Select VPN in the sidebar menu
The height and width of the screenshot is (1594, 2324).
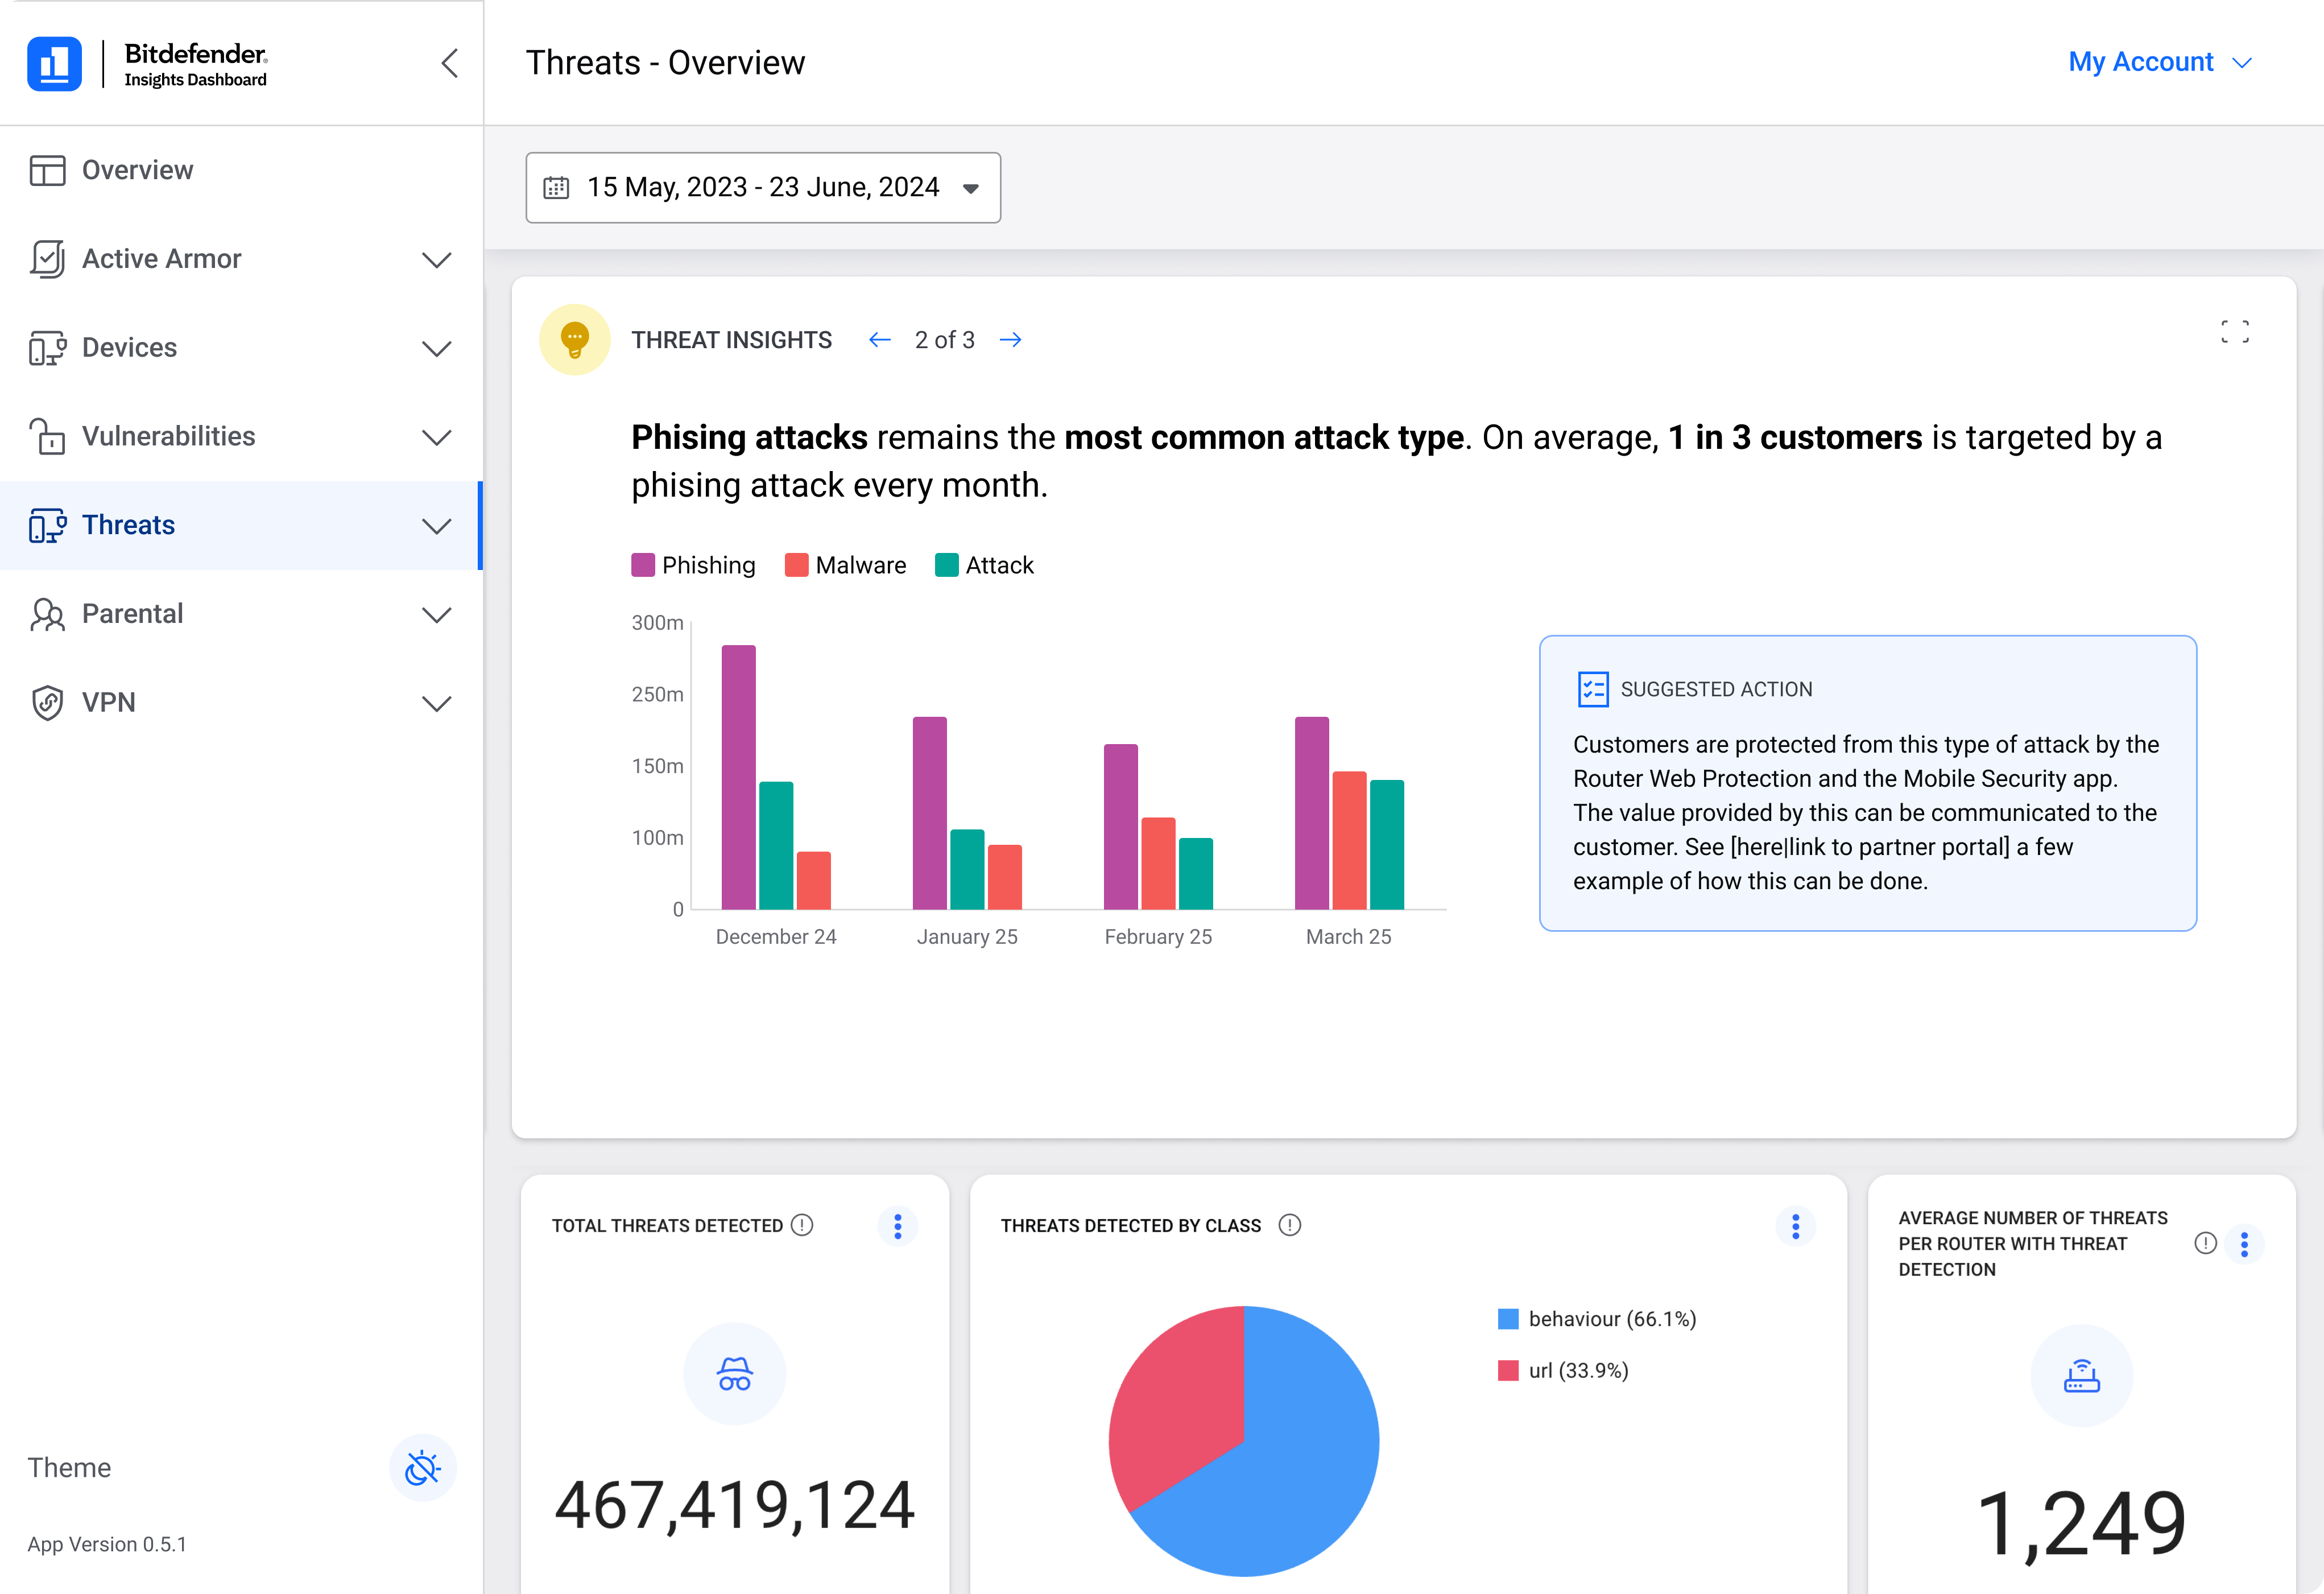click(x=241, y=703)
